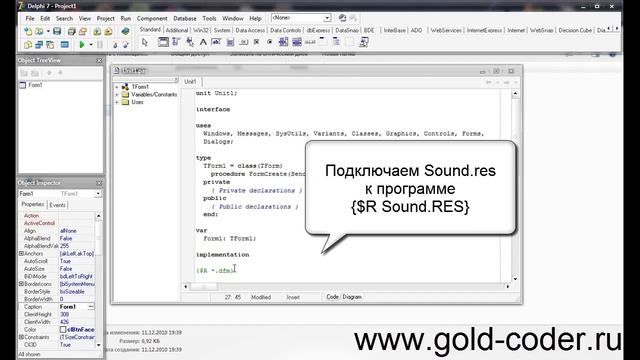
Task: Pick the CheckBox component in palette
Action: tap(256, 42)
